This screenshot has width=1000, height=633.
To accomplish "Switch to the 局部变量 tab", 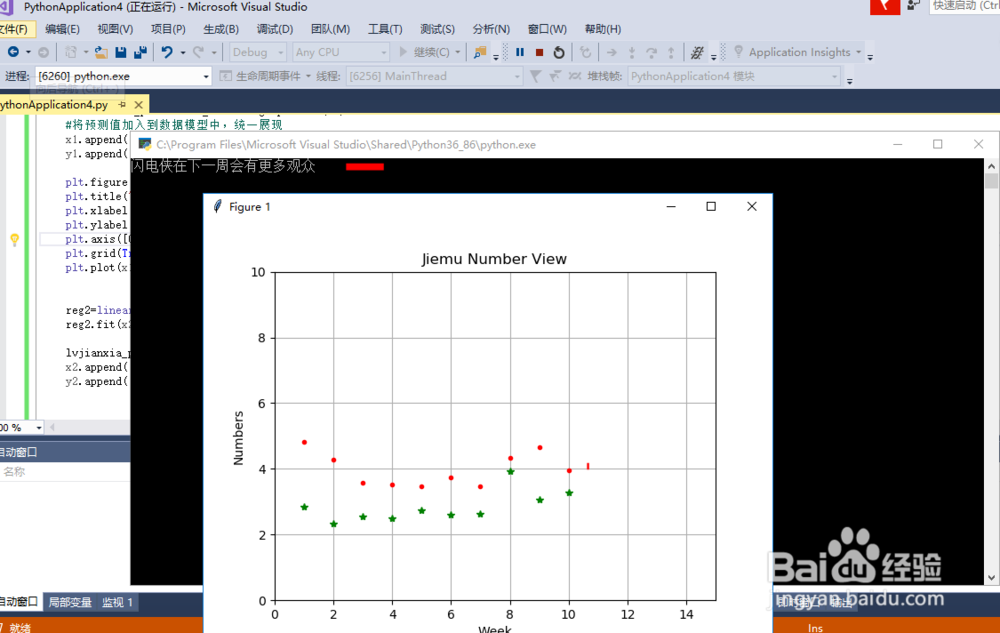I will pos(70,602).
